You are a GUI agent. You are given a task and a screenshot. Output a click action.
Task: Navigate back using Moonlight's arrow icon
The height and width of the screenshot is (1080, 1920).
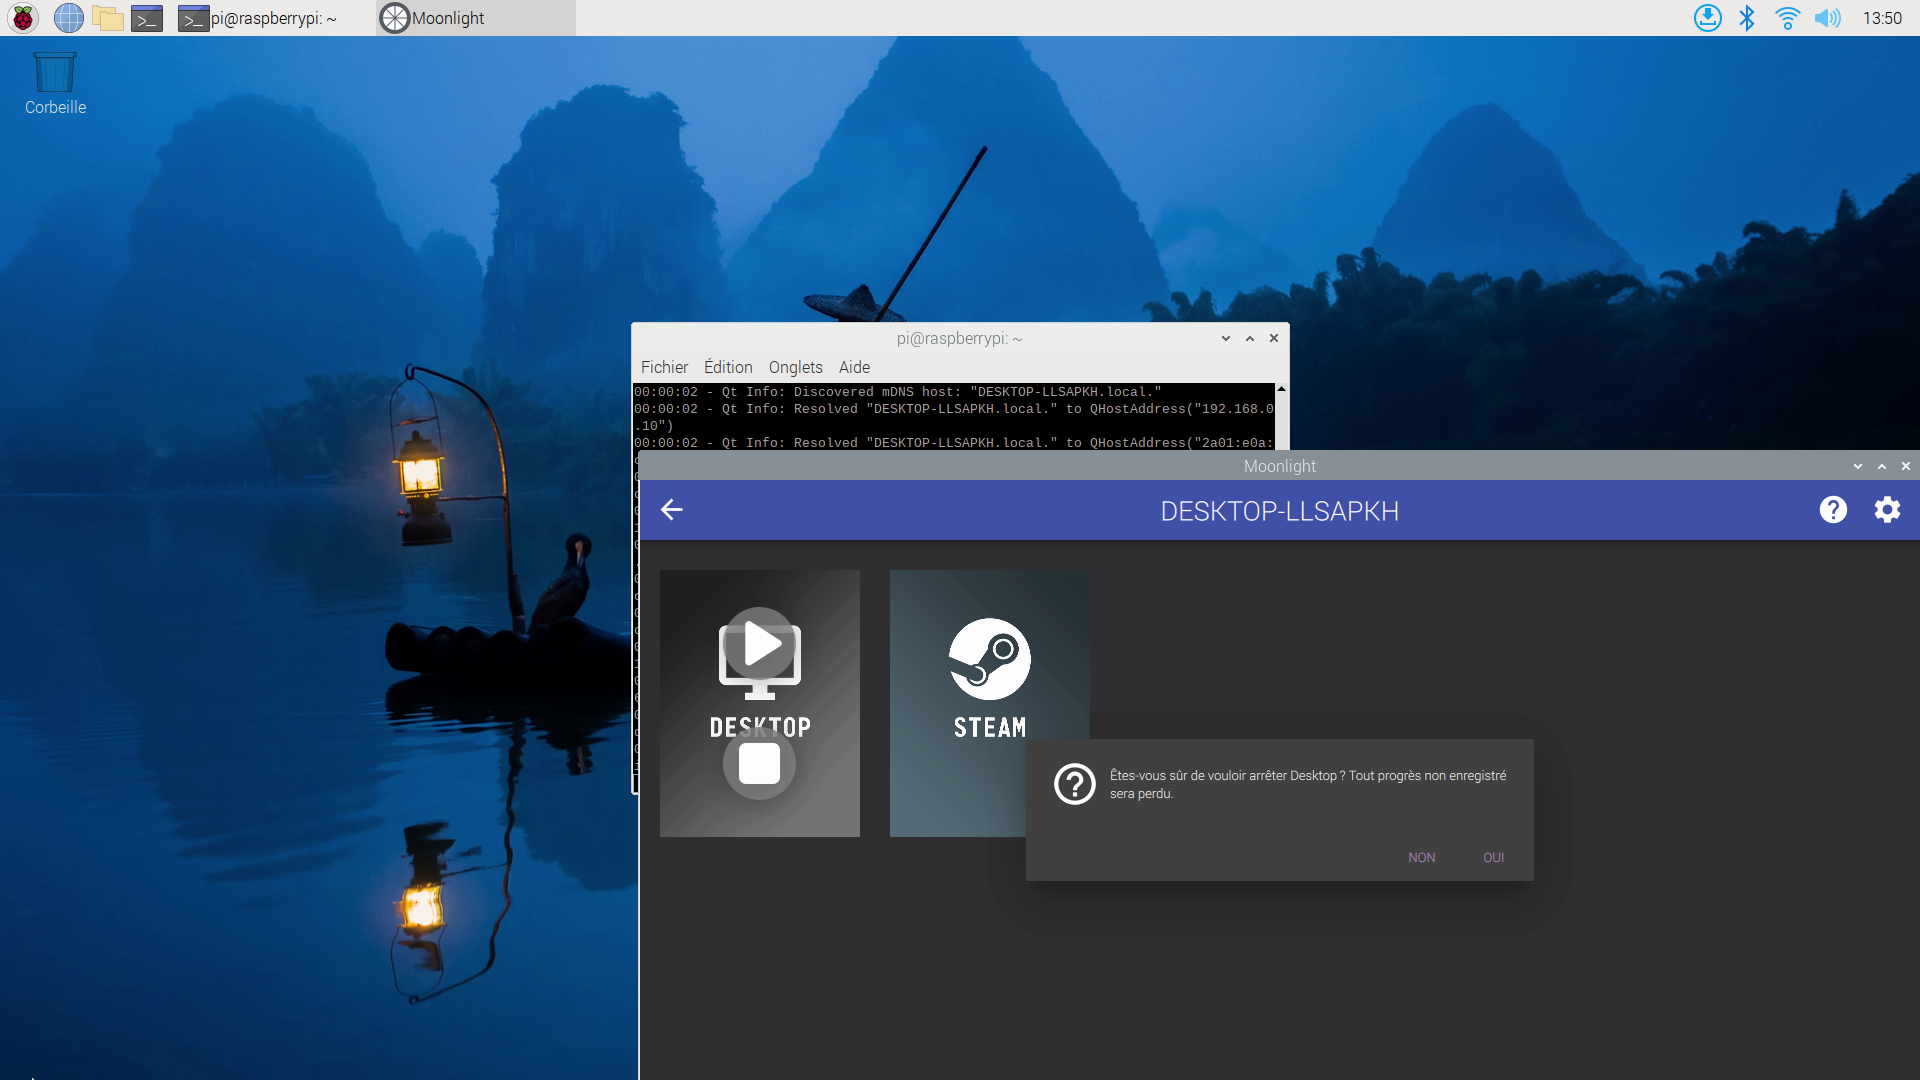[671, 510]
